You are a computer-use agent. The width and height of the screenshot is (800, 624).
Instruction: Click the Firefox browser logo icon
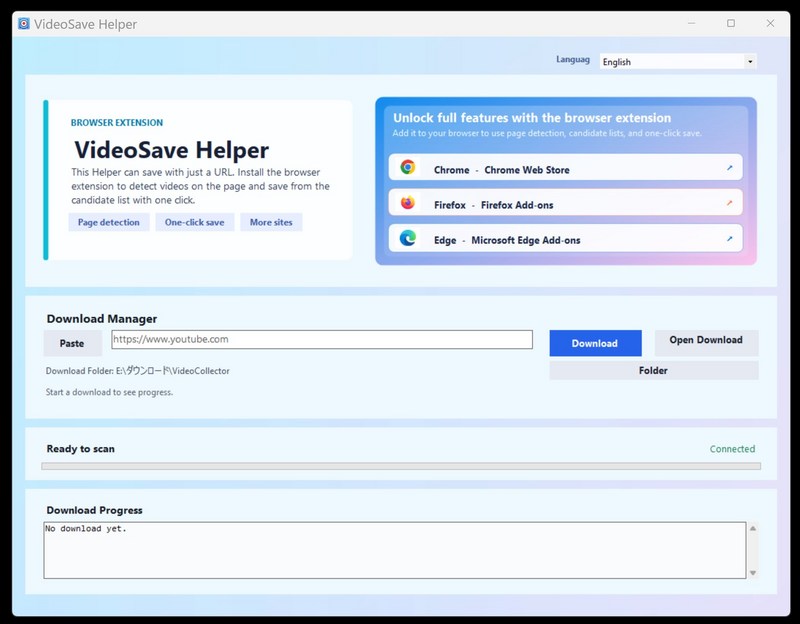(408, 203)
